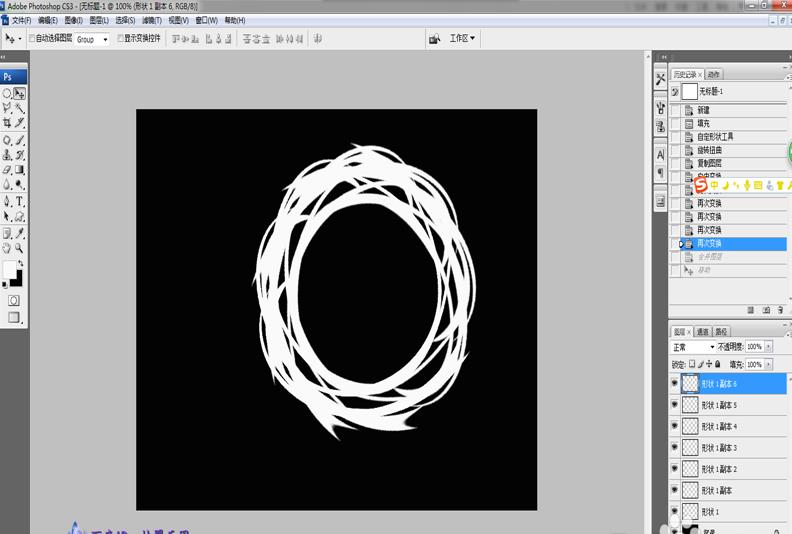
Task: Expand the layer opacity slider arrow
Action: tap(768, 347)
